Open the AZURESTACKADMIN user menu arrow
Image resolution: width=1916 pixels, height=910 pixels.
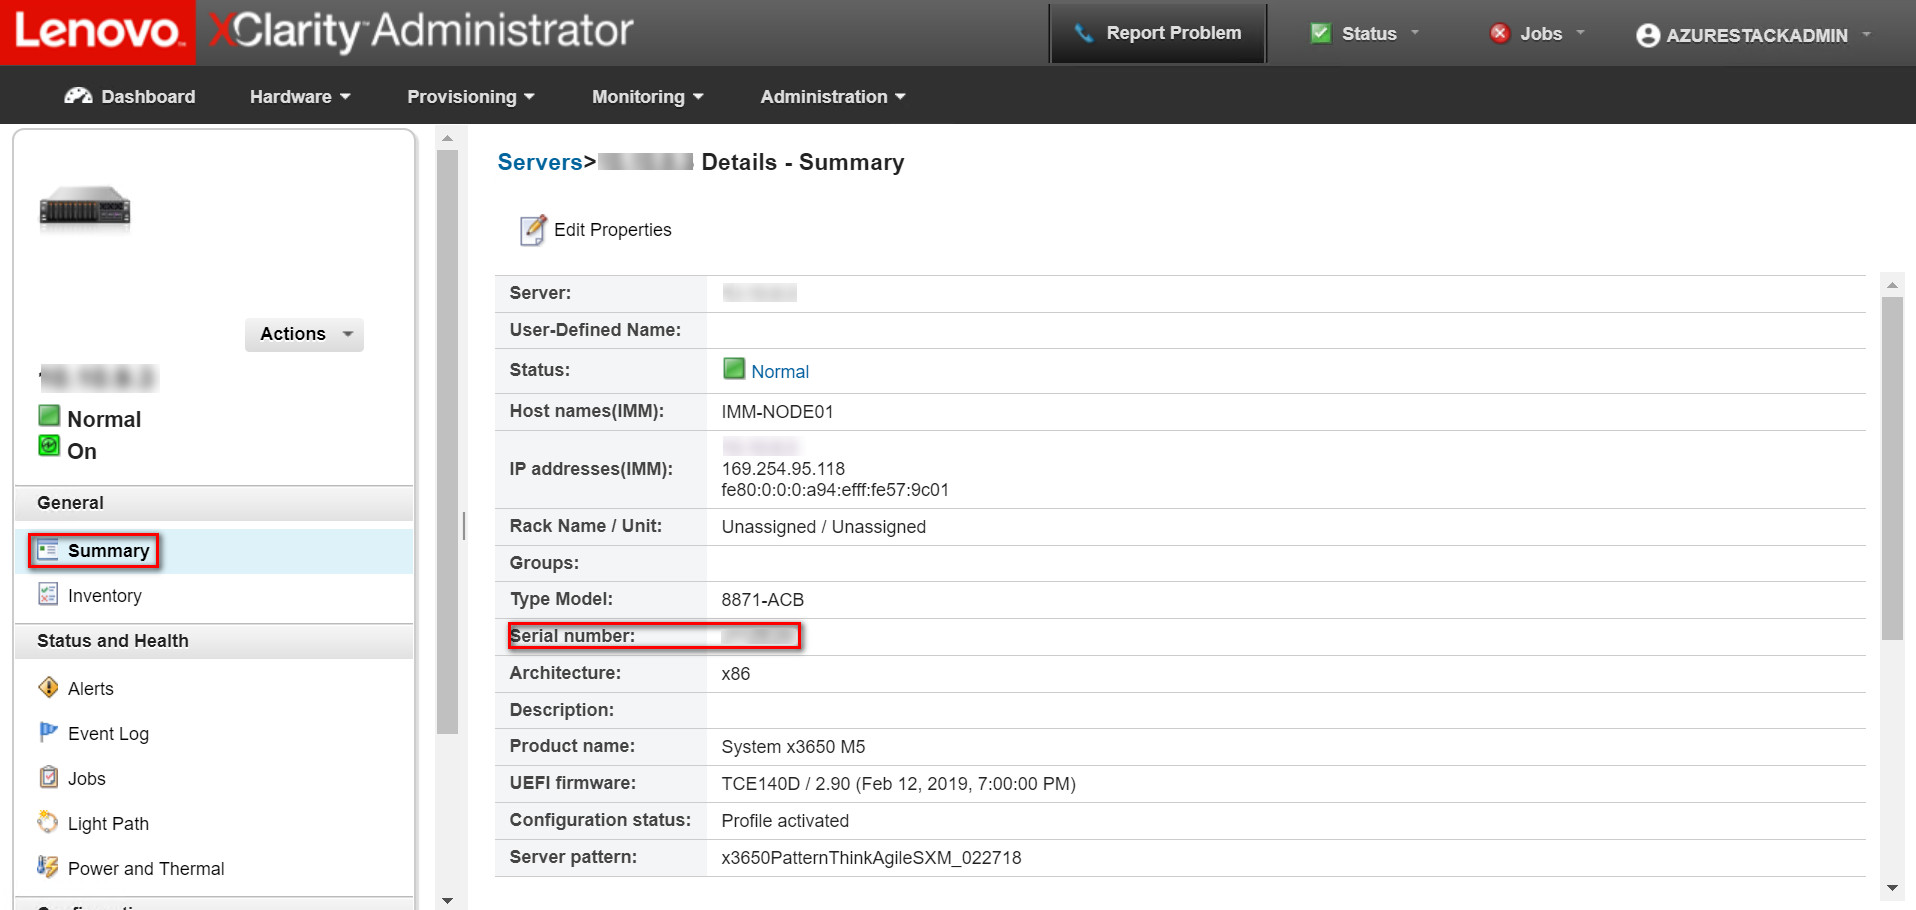pos(1866,34)
